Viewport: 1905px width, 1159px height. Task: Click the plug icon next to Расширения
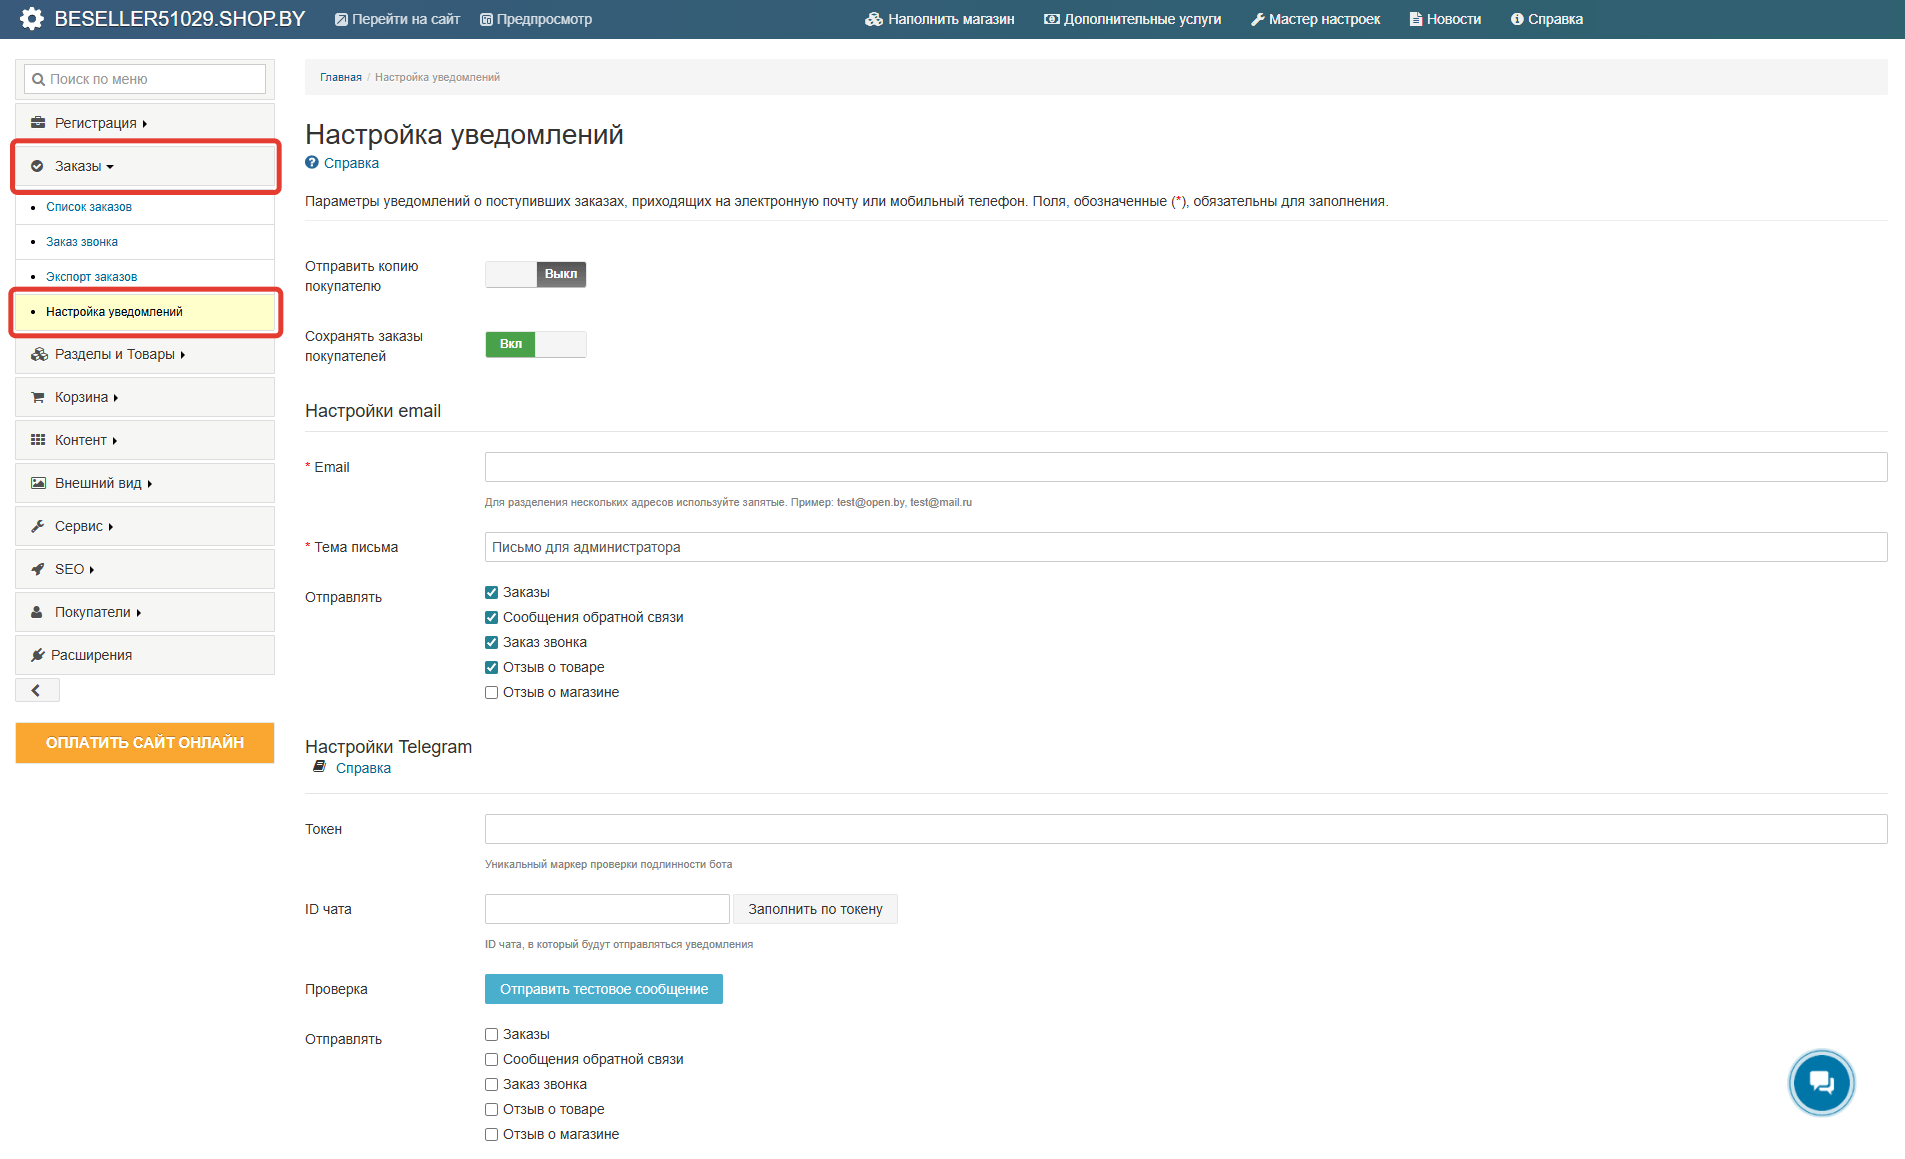[x=38, y=655]
